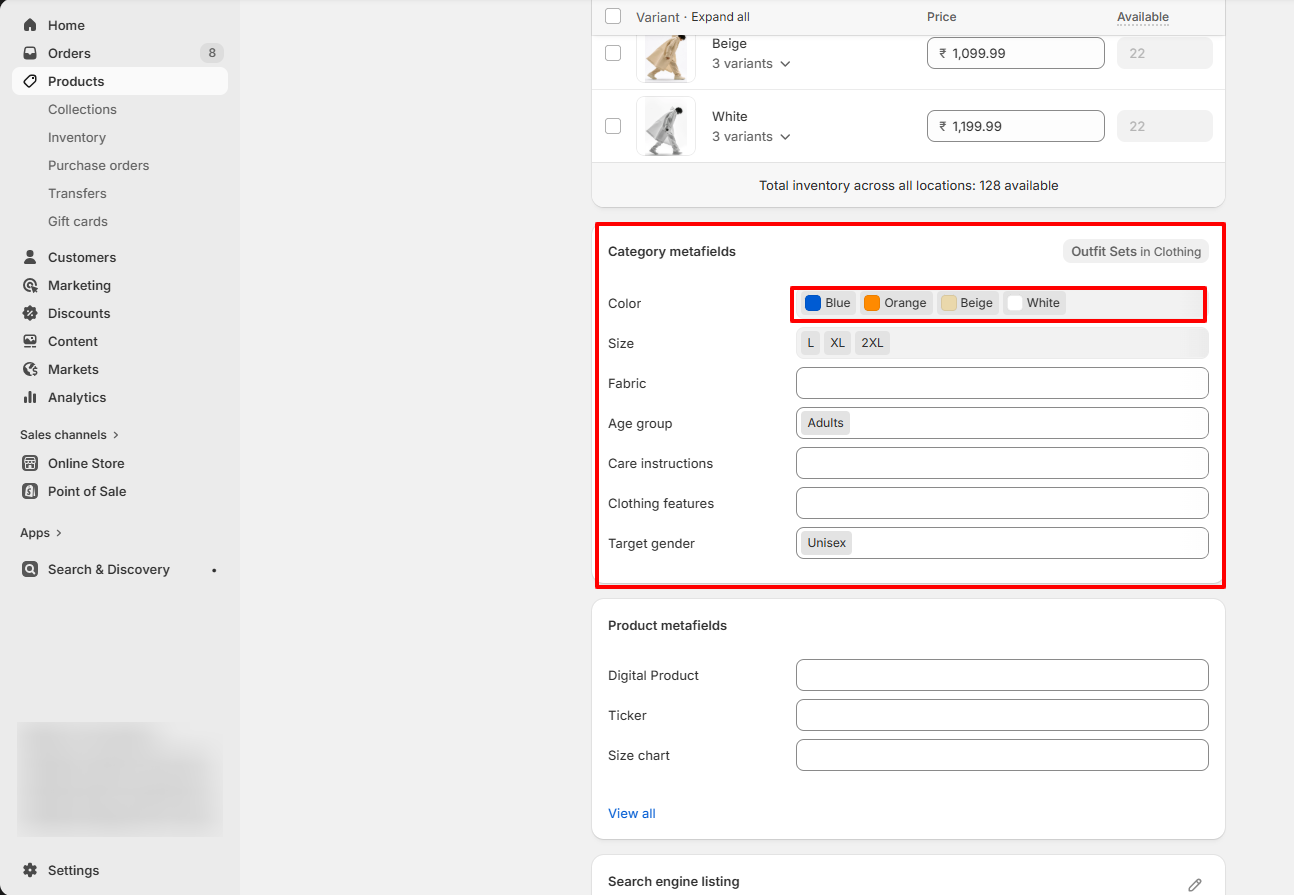Click the Beige price field 1,099.99
Screen dimensions: 1294x895
(1016, 53)
